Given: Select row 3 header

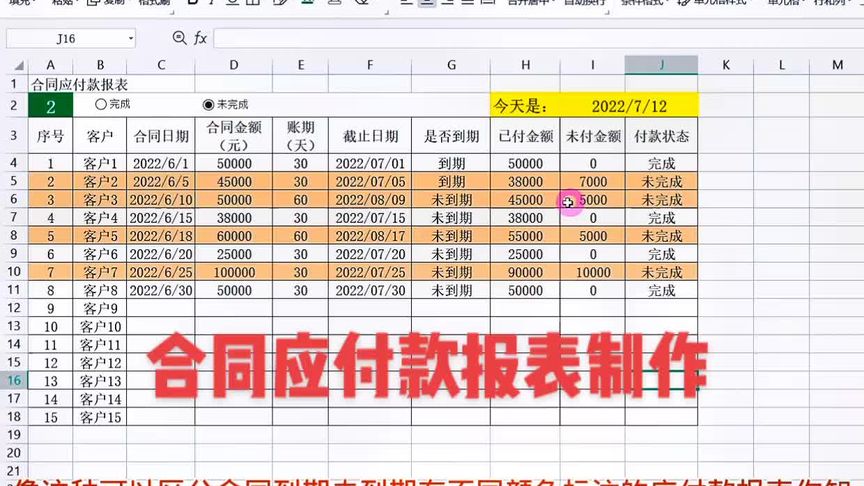Looking at the screenshot, I should [x=14, y=136].
